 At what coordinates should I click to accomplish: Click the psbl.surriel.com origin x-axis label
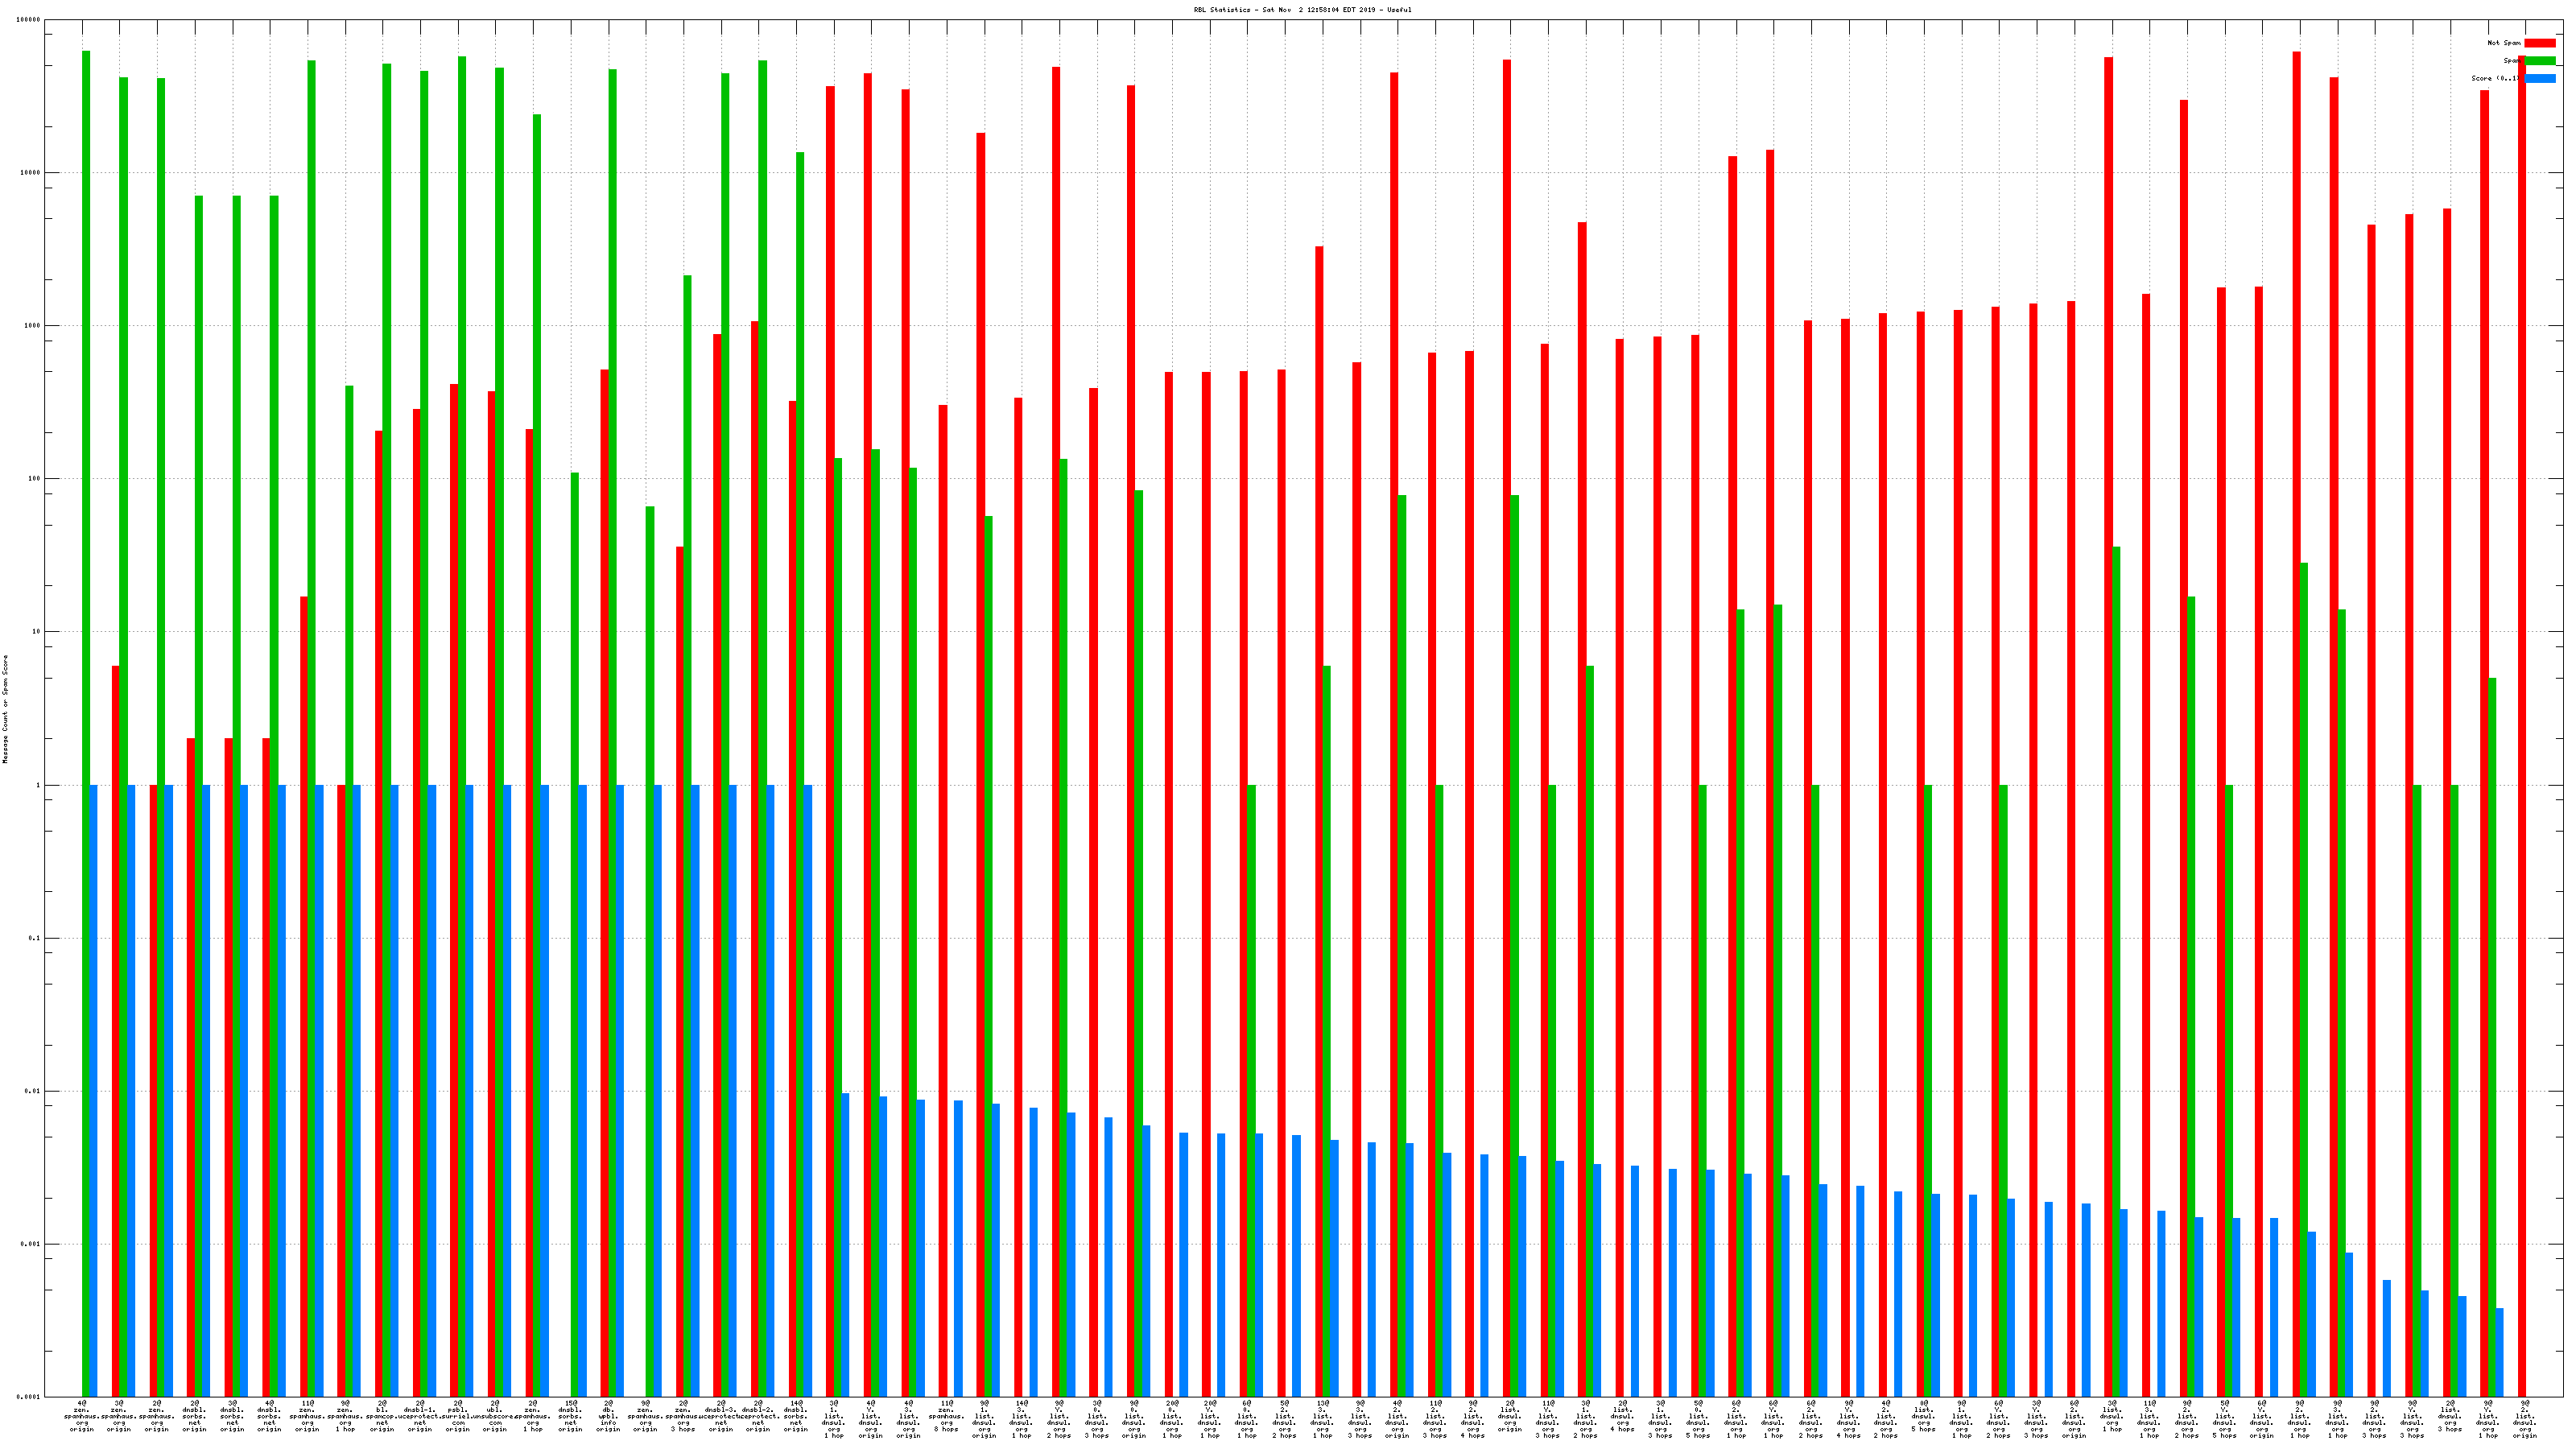(x=458, y=1416)
